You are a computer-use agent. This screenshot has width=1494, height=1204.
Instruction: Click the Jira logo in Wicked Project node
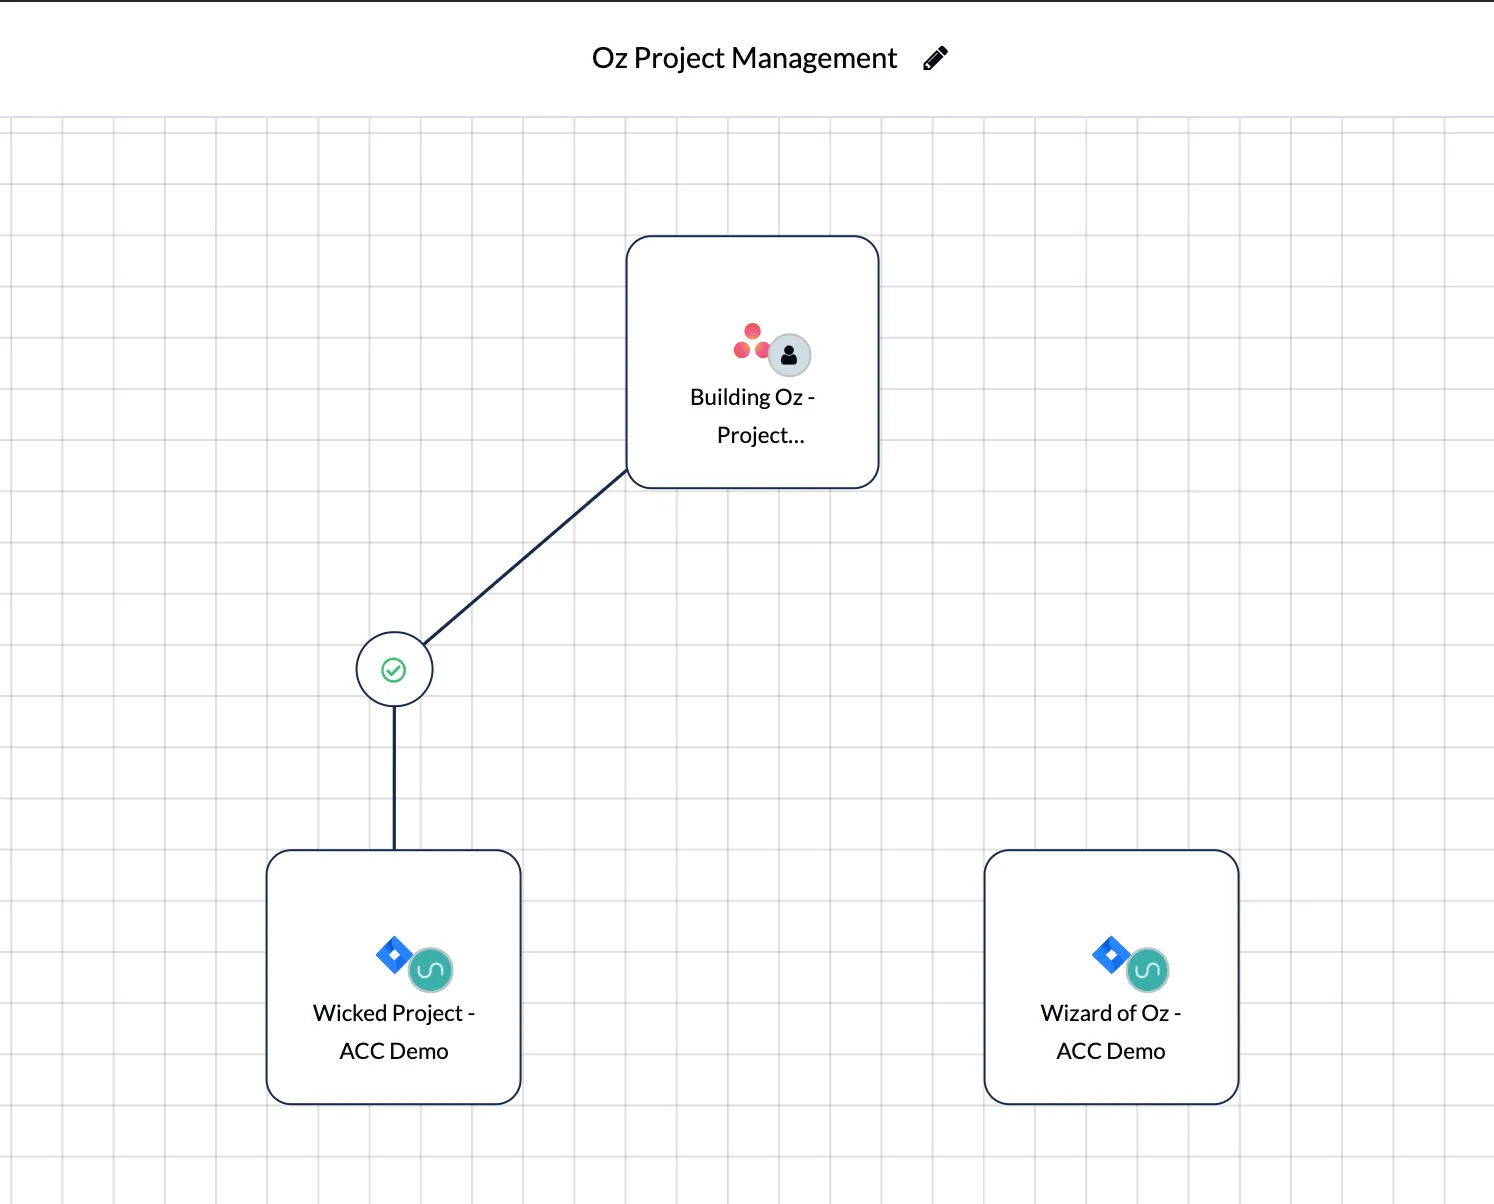coord(394,955)
